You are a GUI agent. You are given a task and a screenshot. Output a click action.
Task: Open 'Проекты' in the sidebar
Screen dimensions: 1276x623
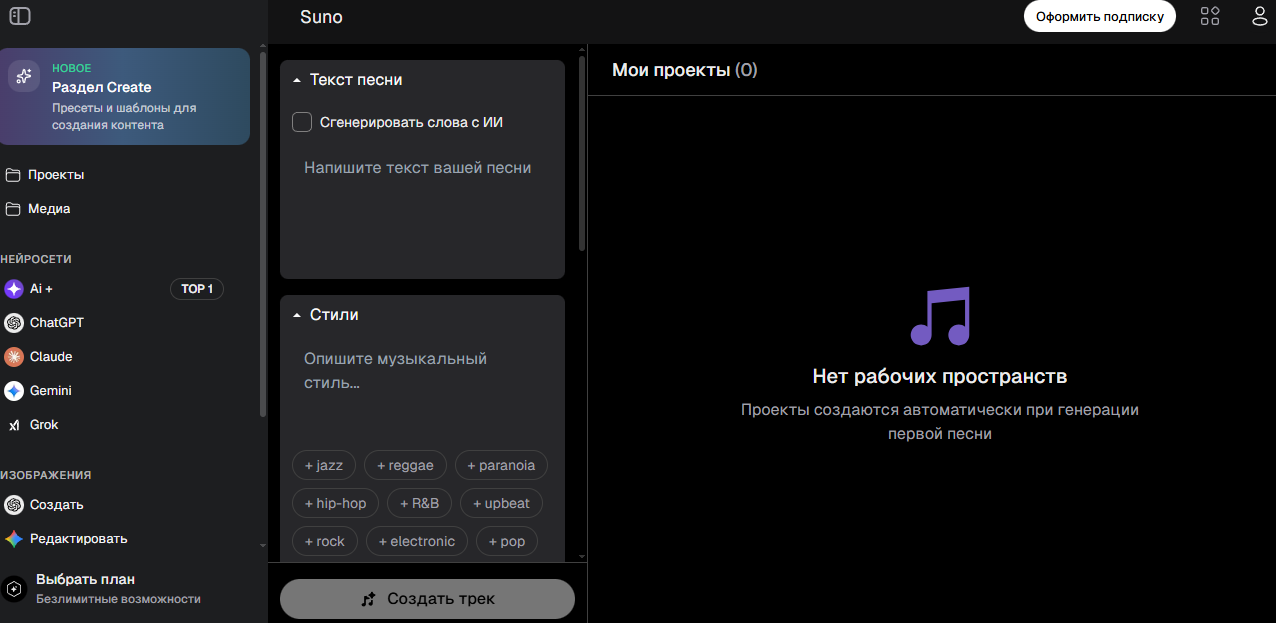pyautogui.click(x=55, y=175)
